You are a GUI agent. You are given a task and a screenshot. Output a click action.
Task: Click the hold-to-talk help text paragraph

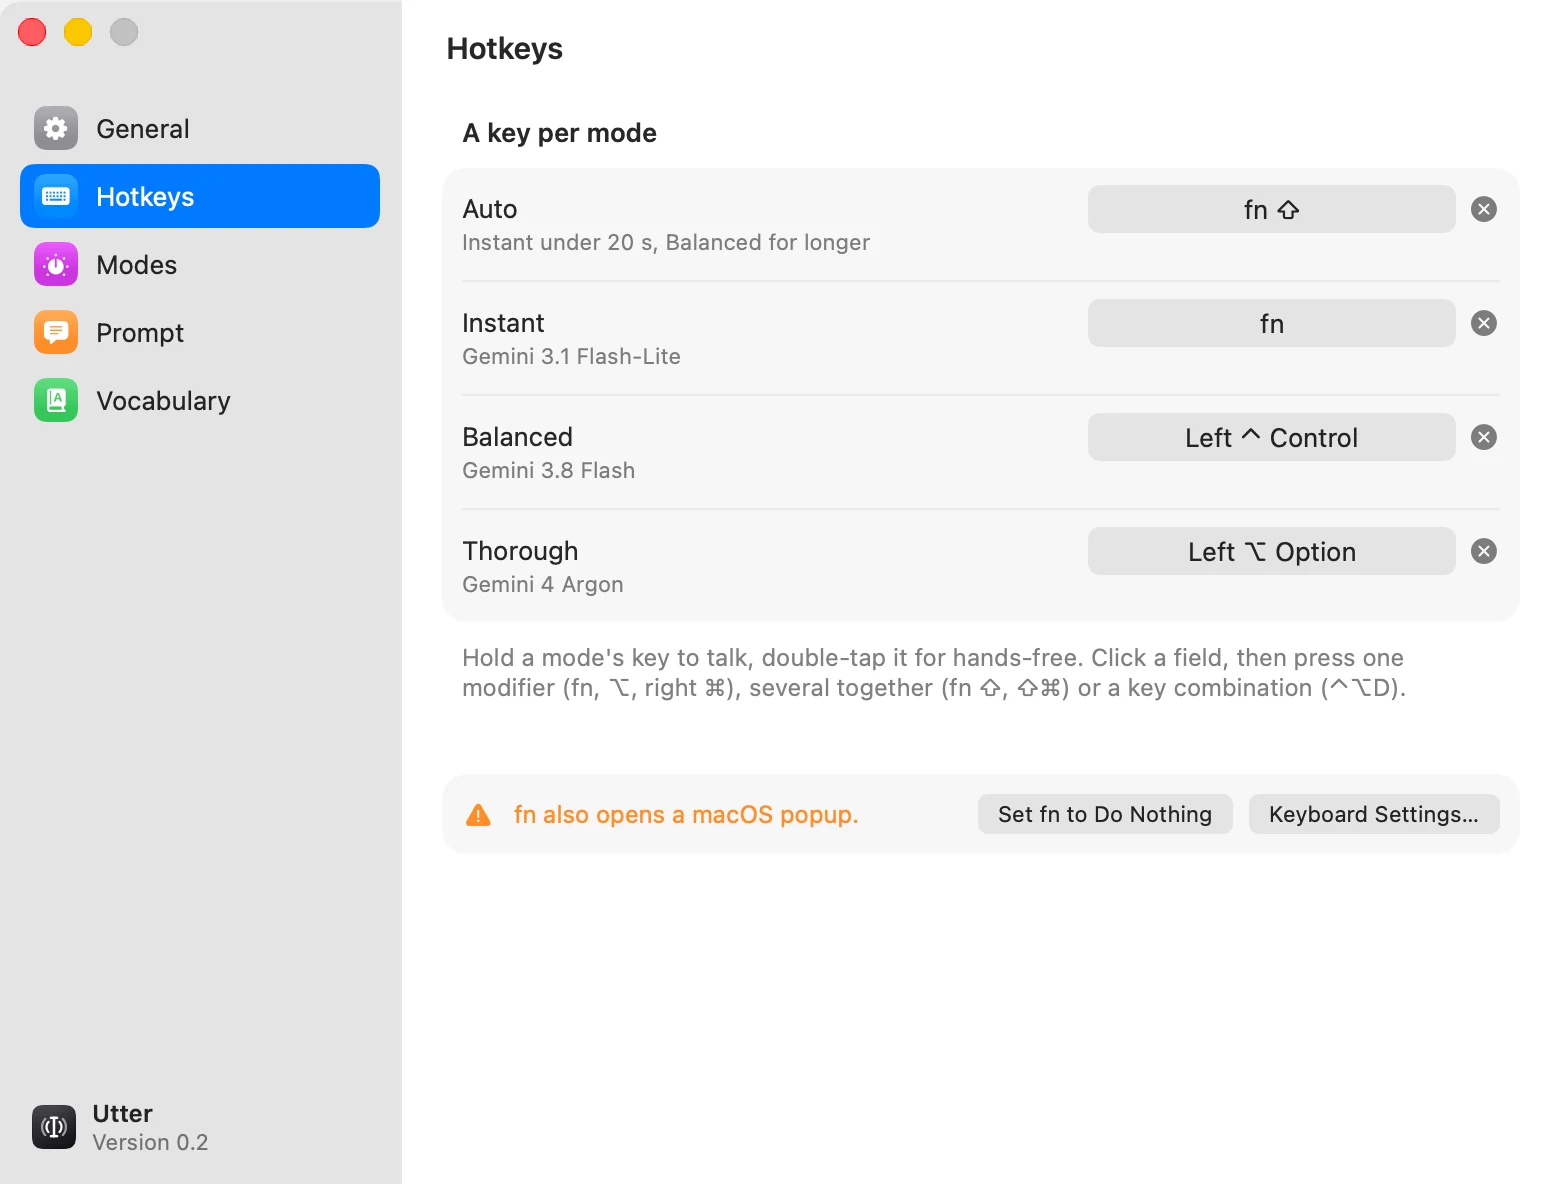pos(934,673)
